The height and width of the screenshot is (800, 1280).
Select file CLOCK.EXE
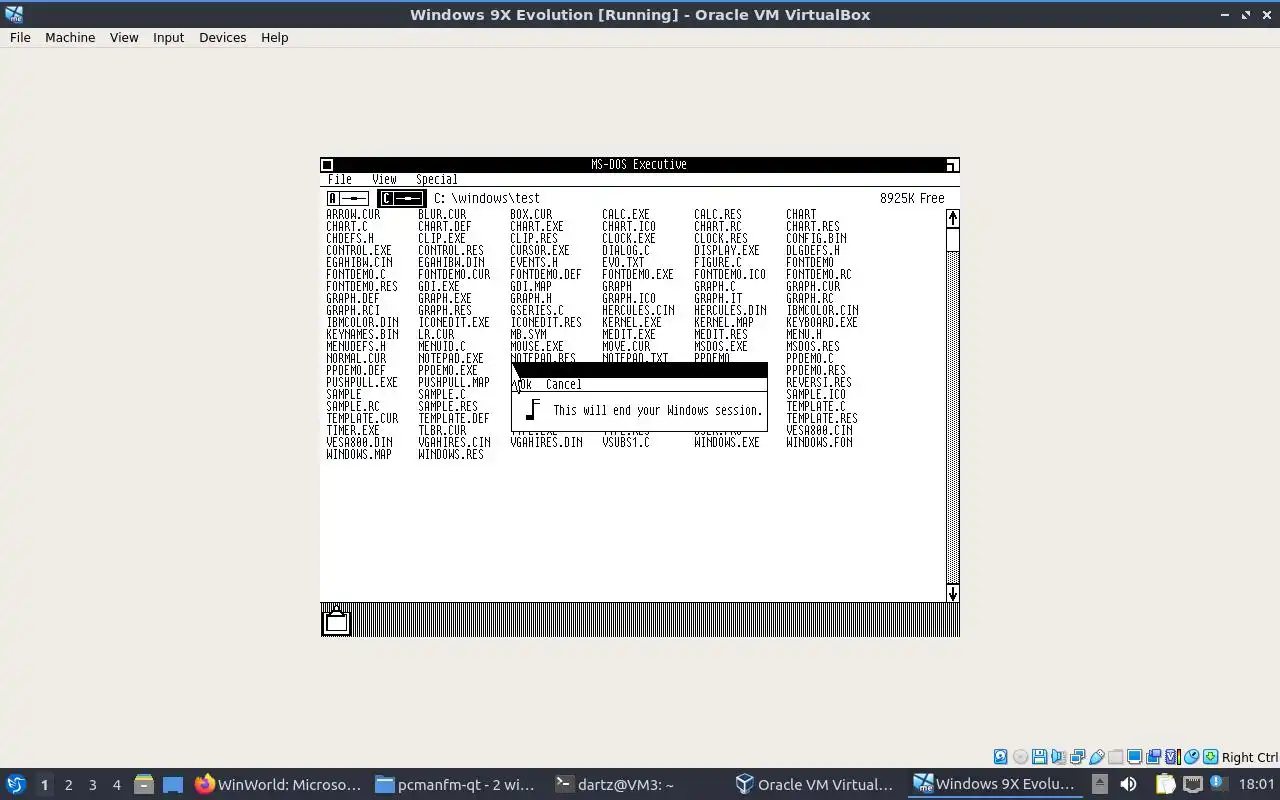click(629, 238)
